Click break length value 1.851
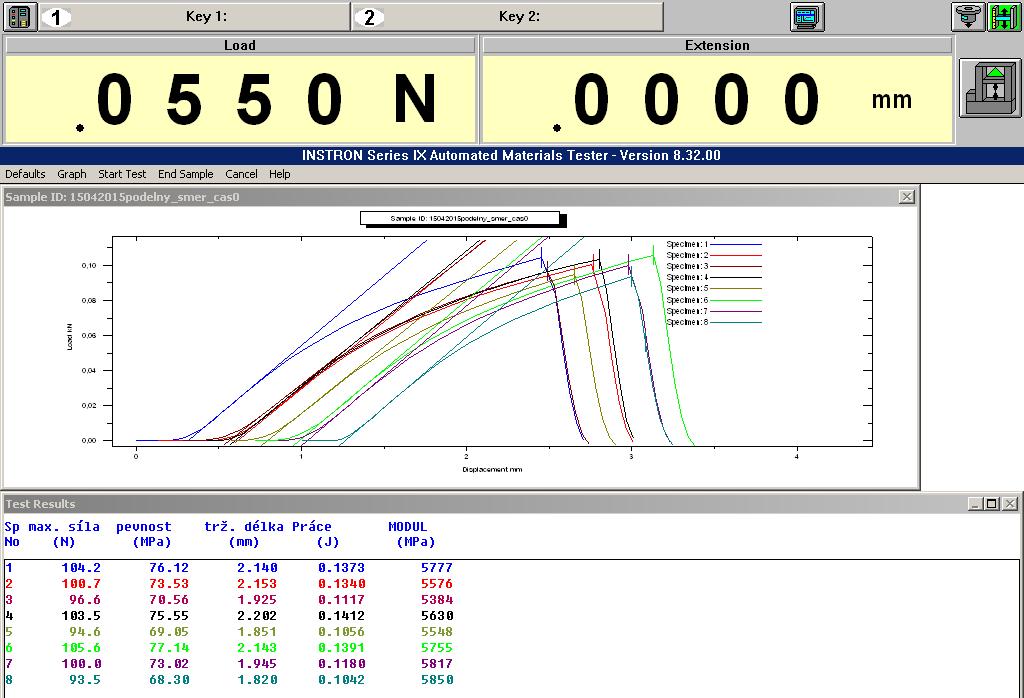 point(257,632)
